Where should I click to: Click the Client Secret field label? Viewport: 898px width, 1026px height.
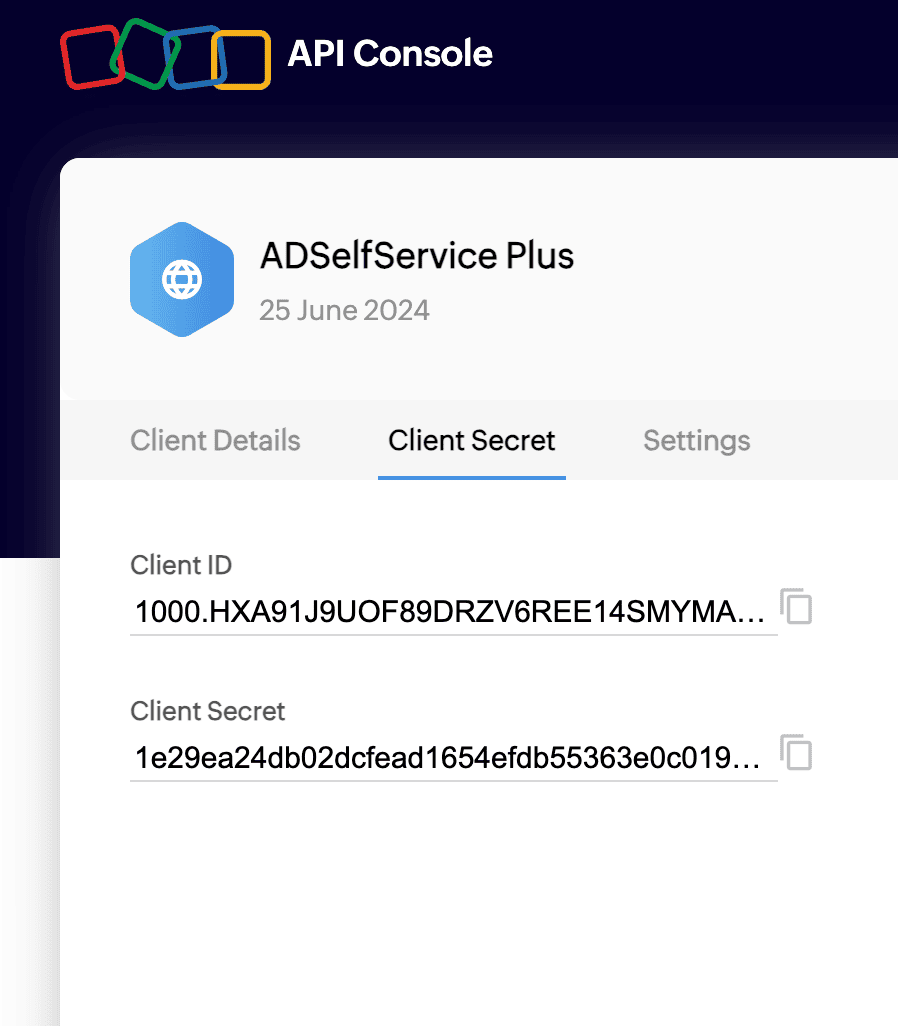[207, 711]
